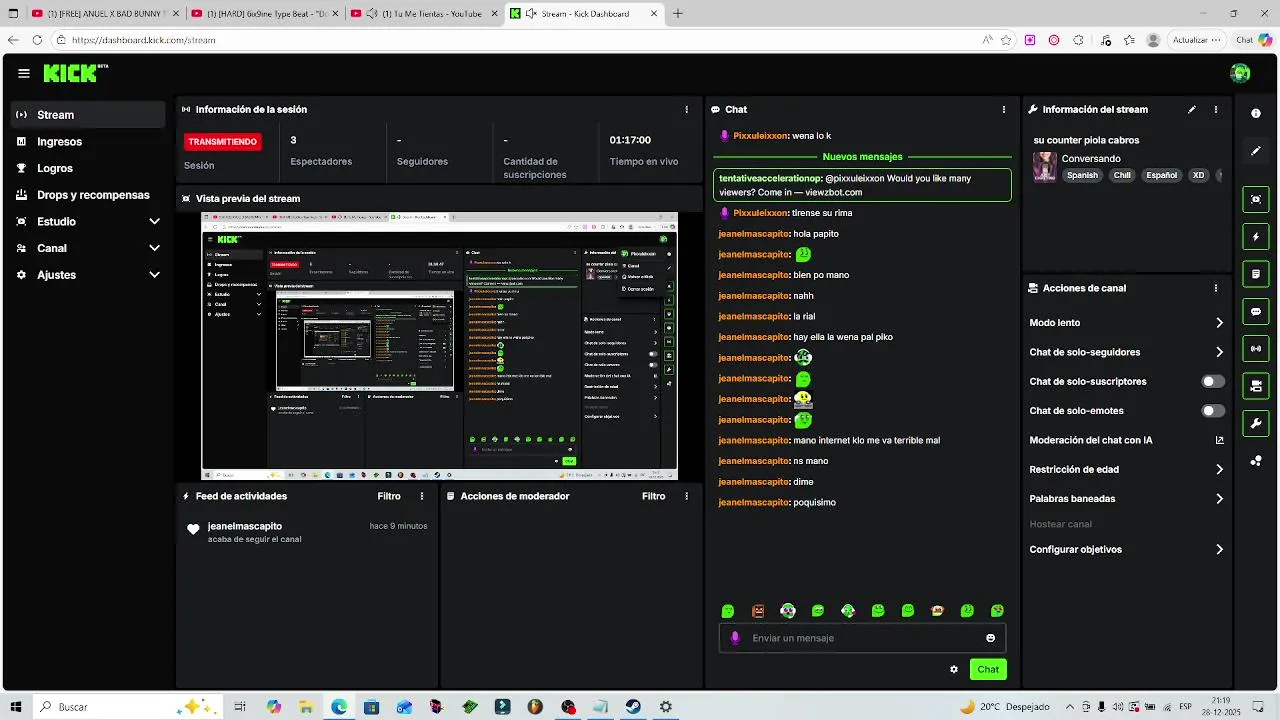Click the Conversando category thumbnail

pos(1045,167)
